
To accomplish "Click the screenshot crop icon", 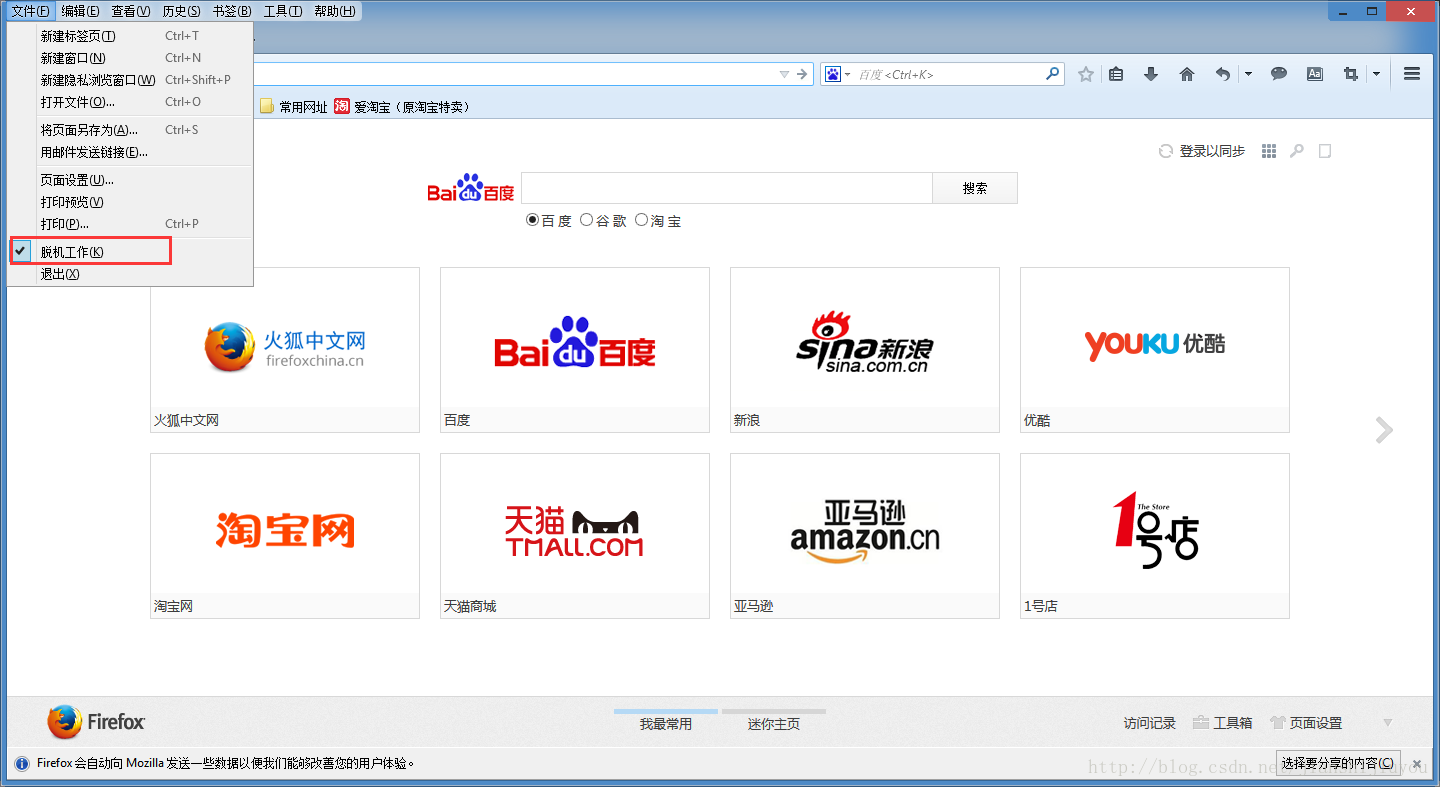I will [x=1351, y=74].
